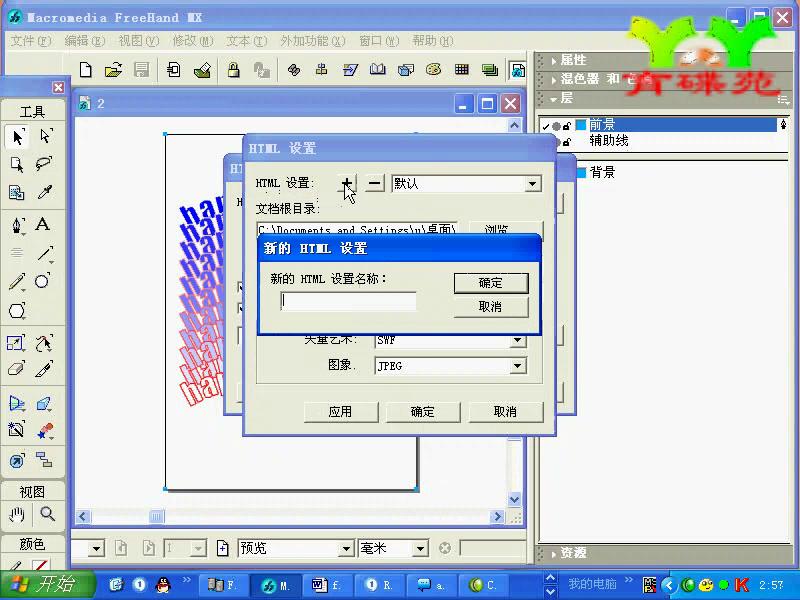
Task: Open the 默认 HTML setting dropdown
Action: click(532, 184)
